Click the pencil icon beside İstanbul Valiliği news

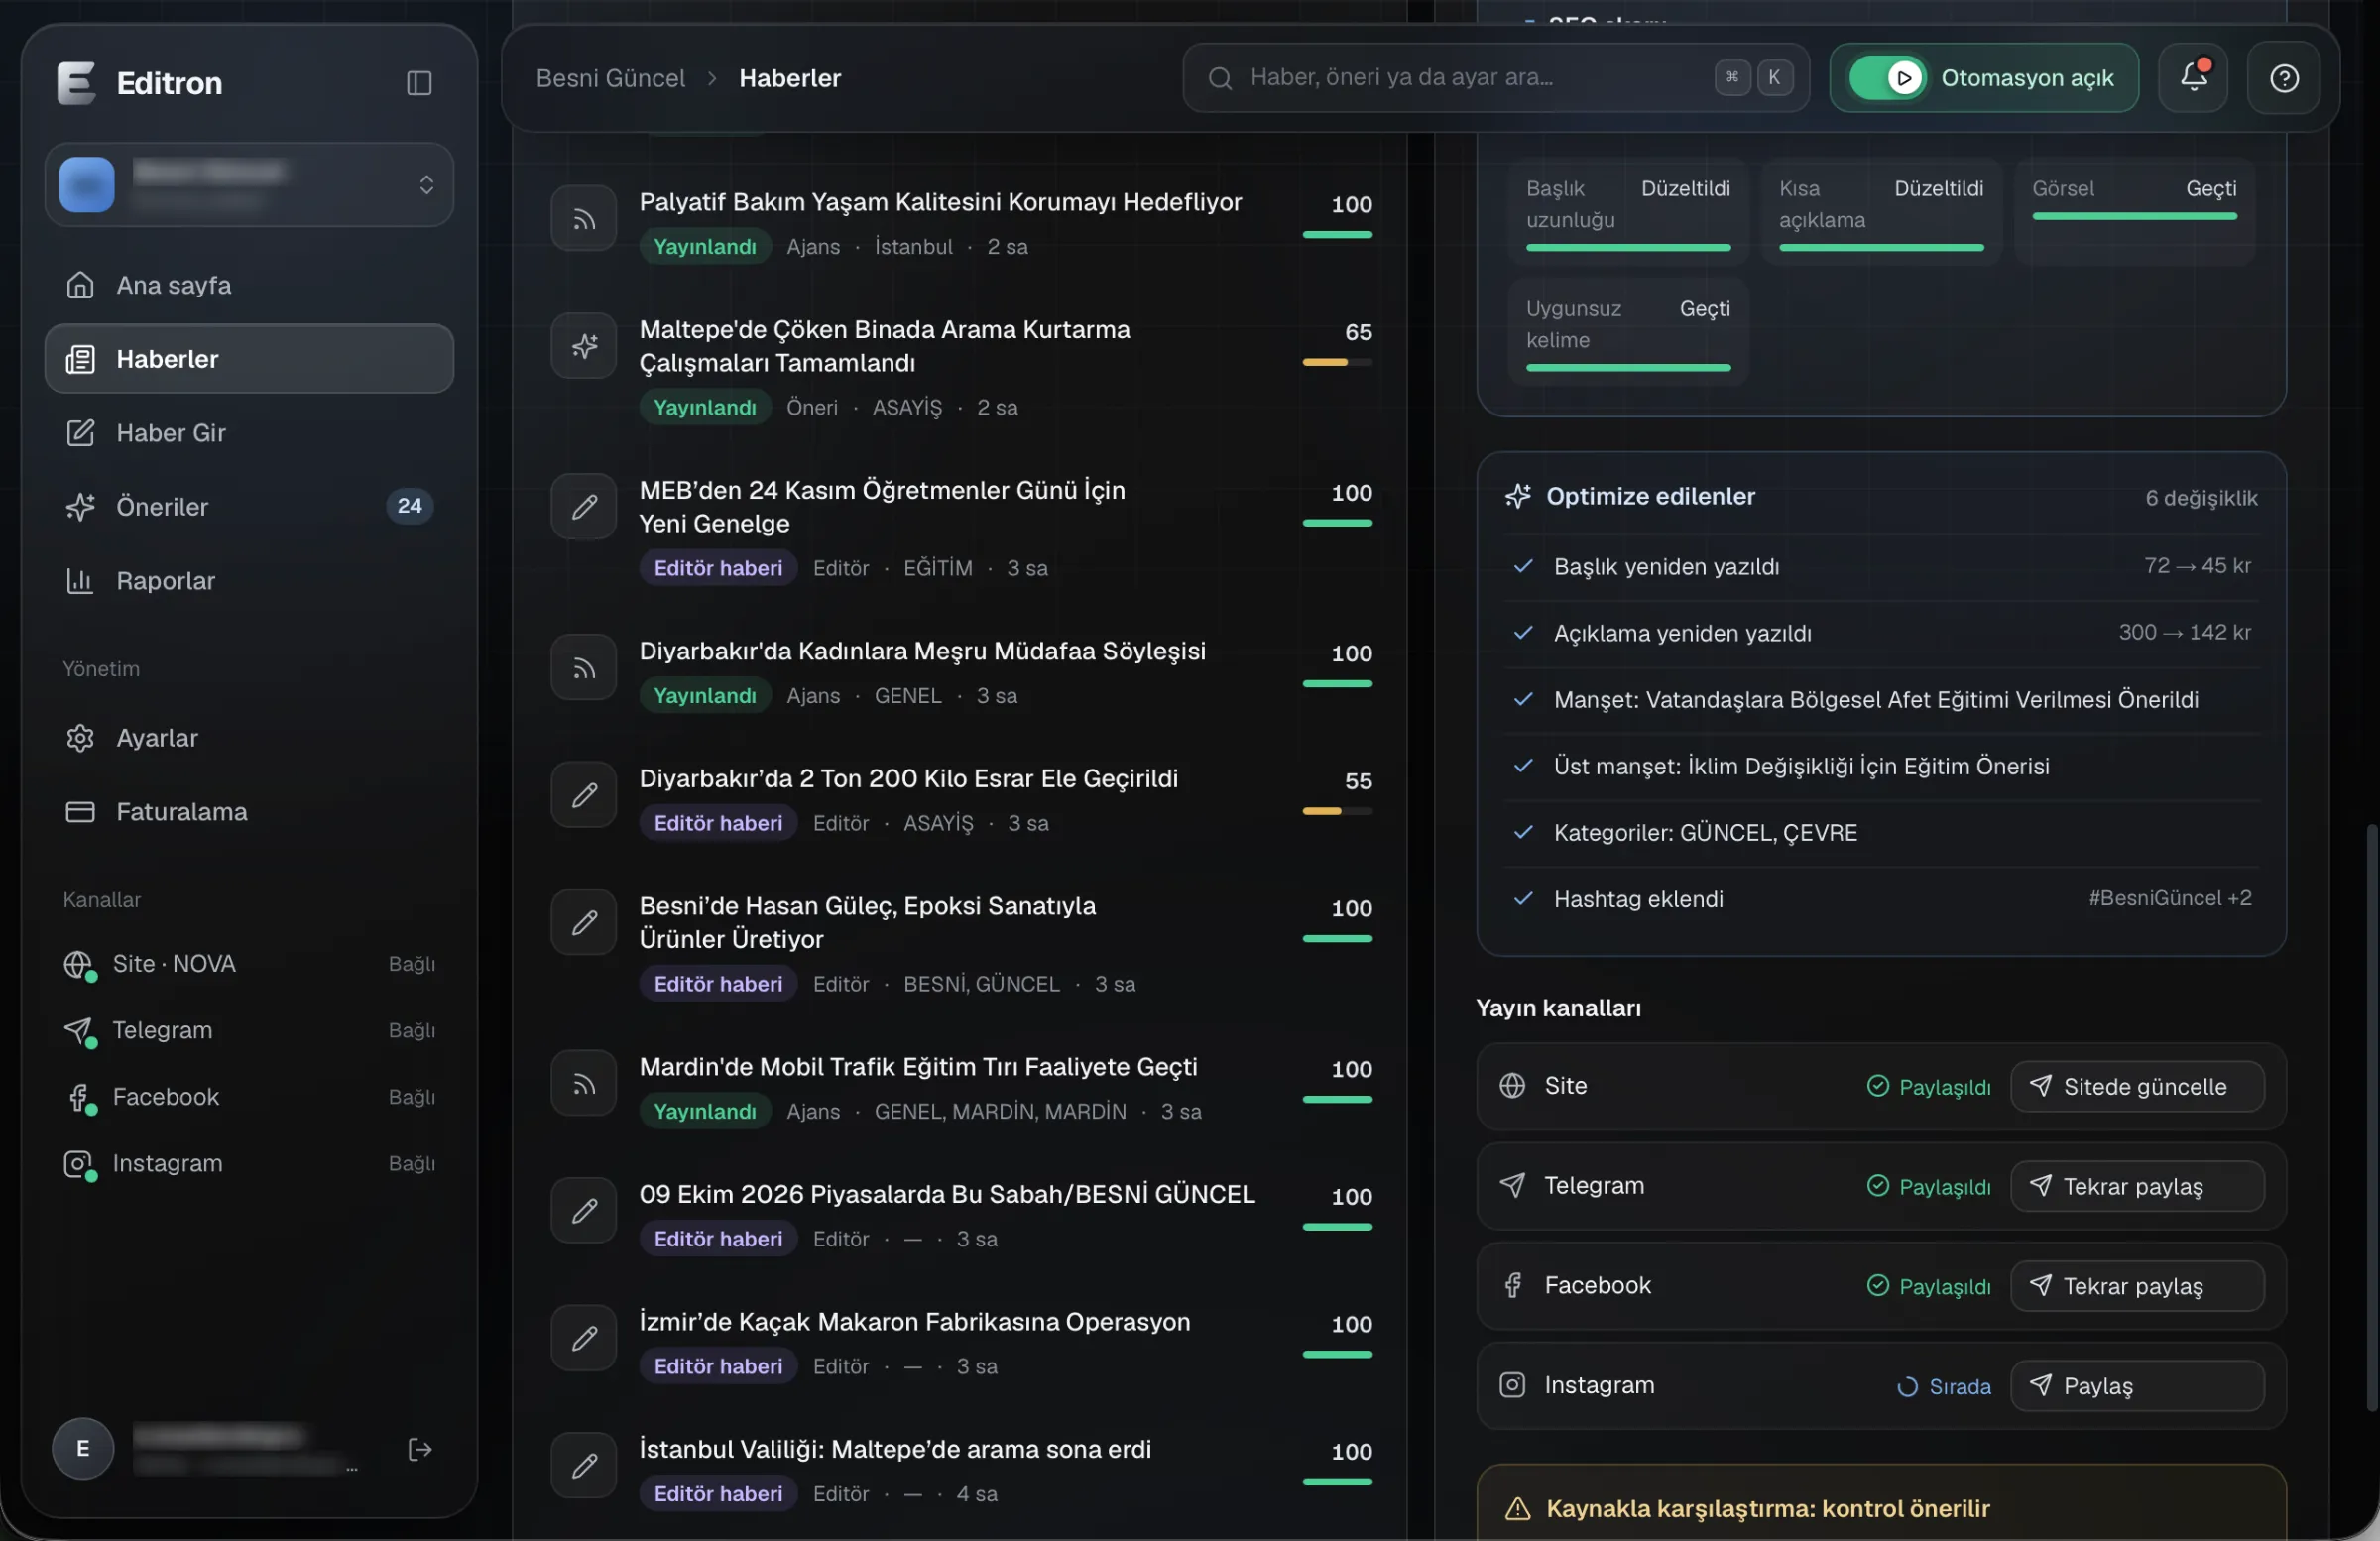pos(584,1466)
